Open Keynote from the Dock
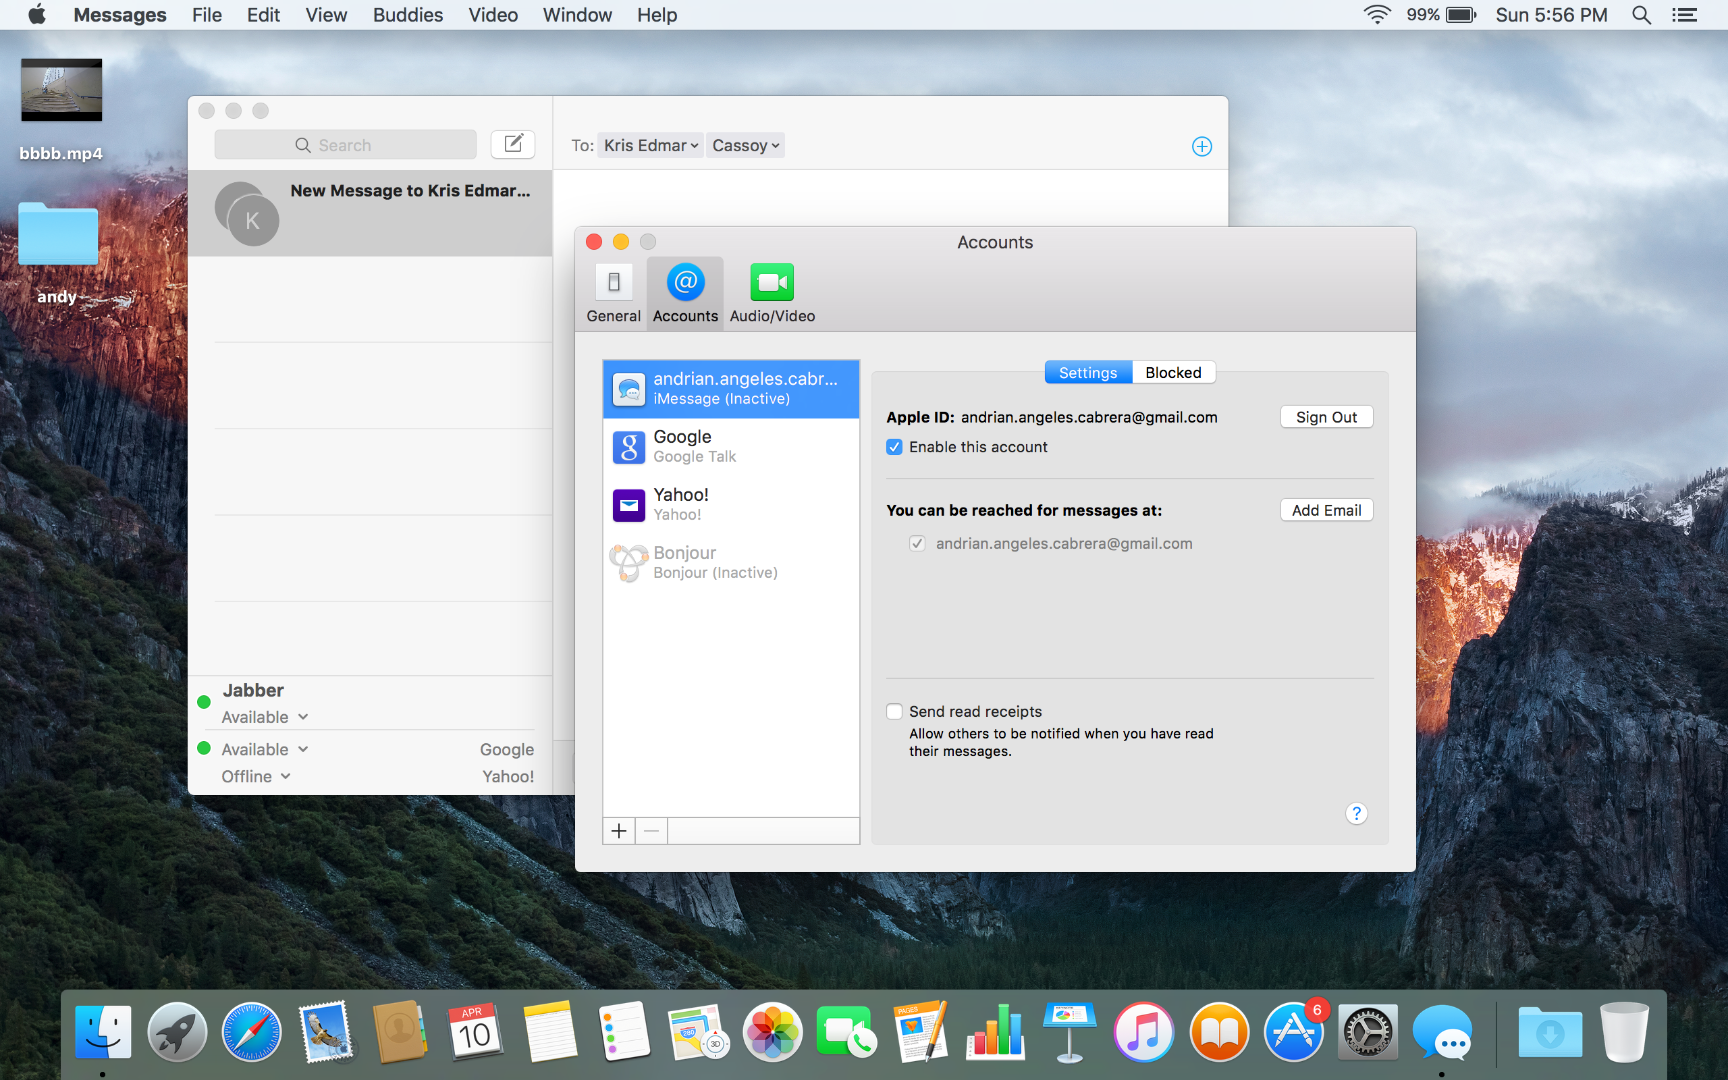This screenshot has width=1728, height=1080. pyautogui.click(x=1069, y=1032)
